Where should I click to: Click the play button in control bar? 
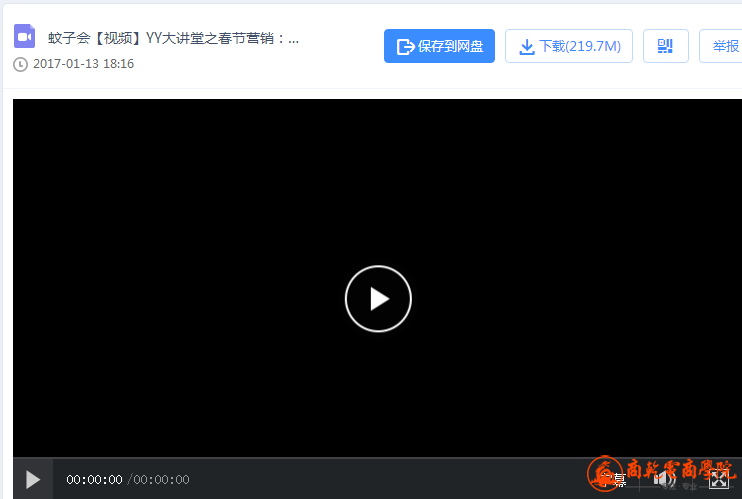click(x=33, y=480)
